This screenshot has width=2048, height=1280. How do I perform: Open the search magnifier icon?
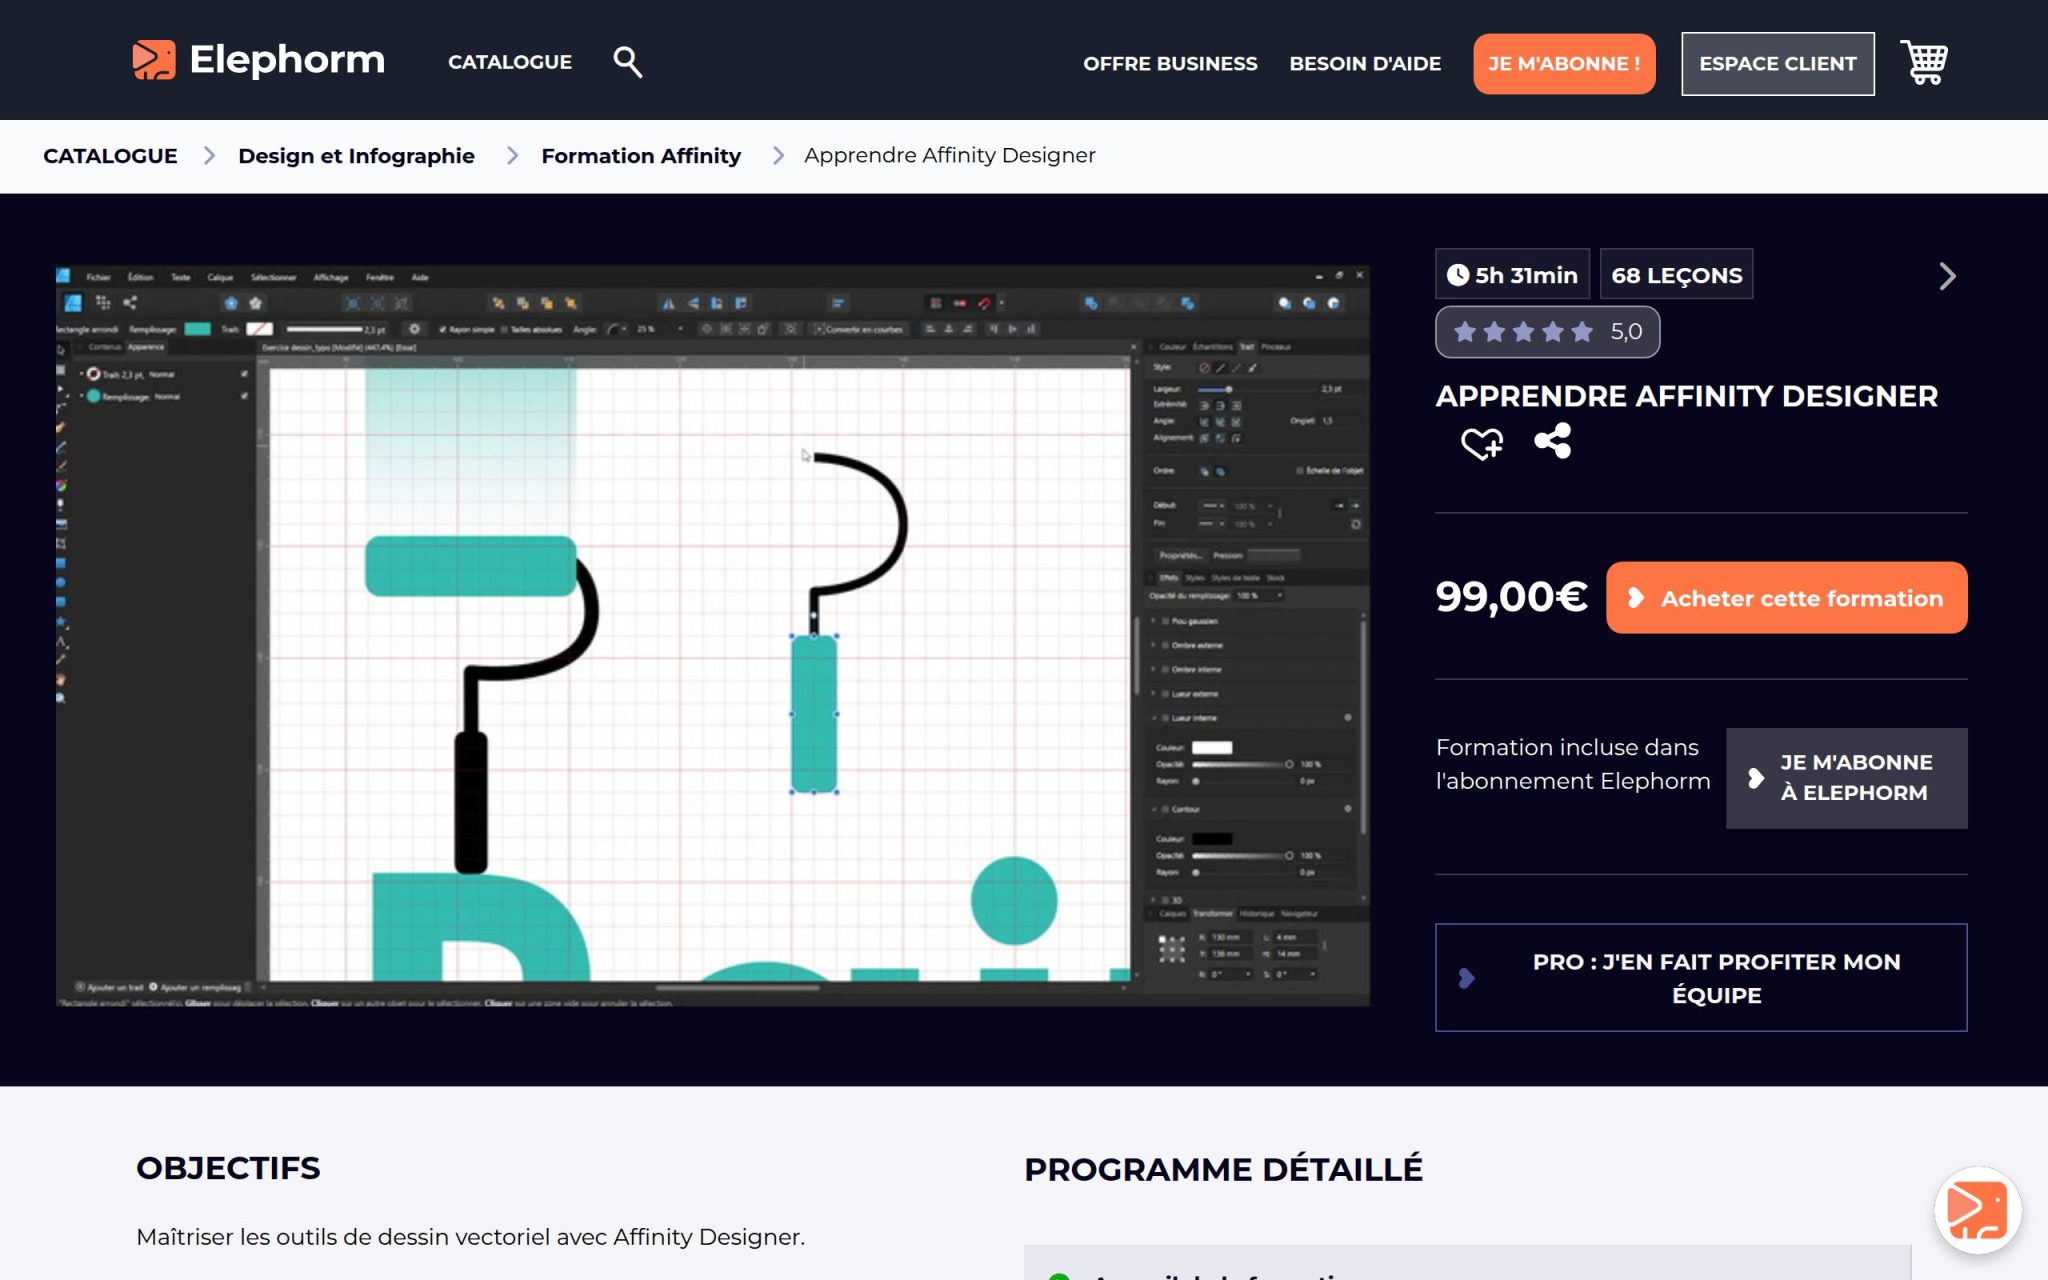coord(627,62)
